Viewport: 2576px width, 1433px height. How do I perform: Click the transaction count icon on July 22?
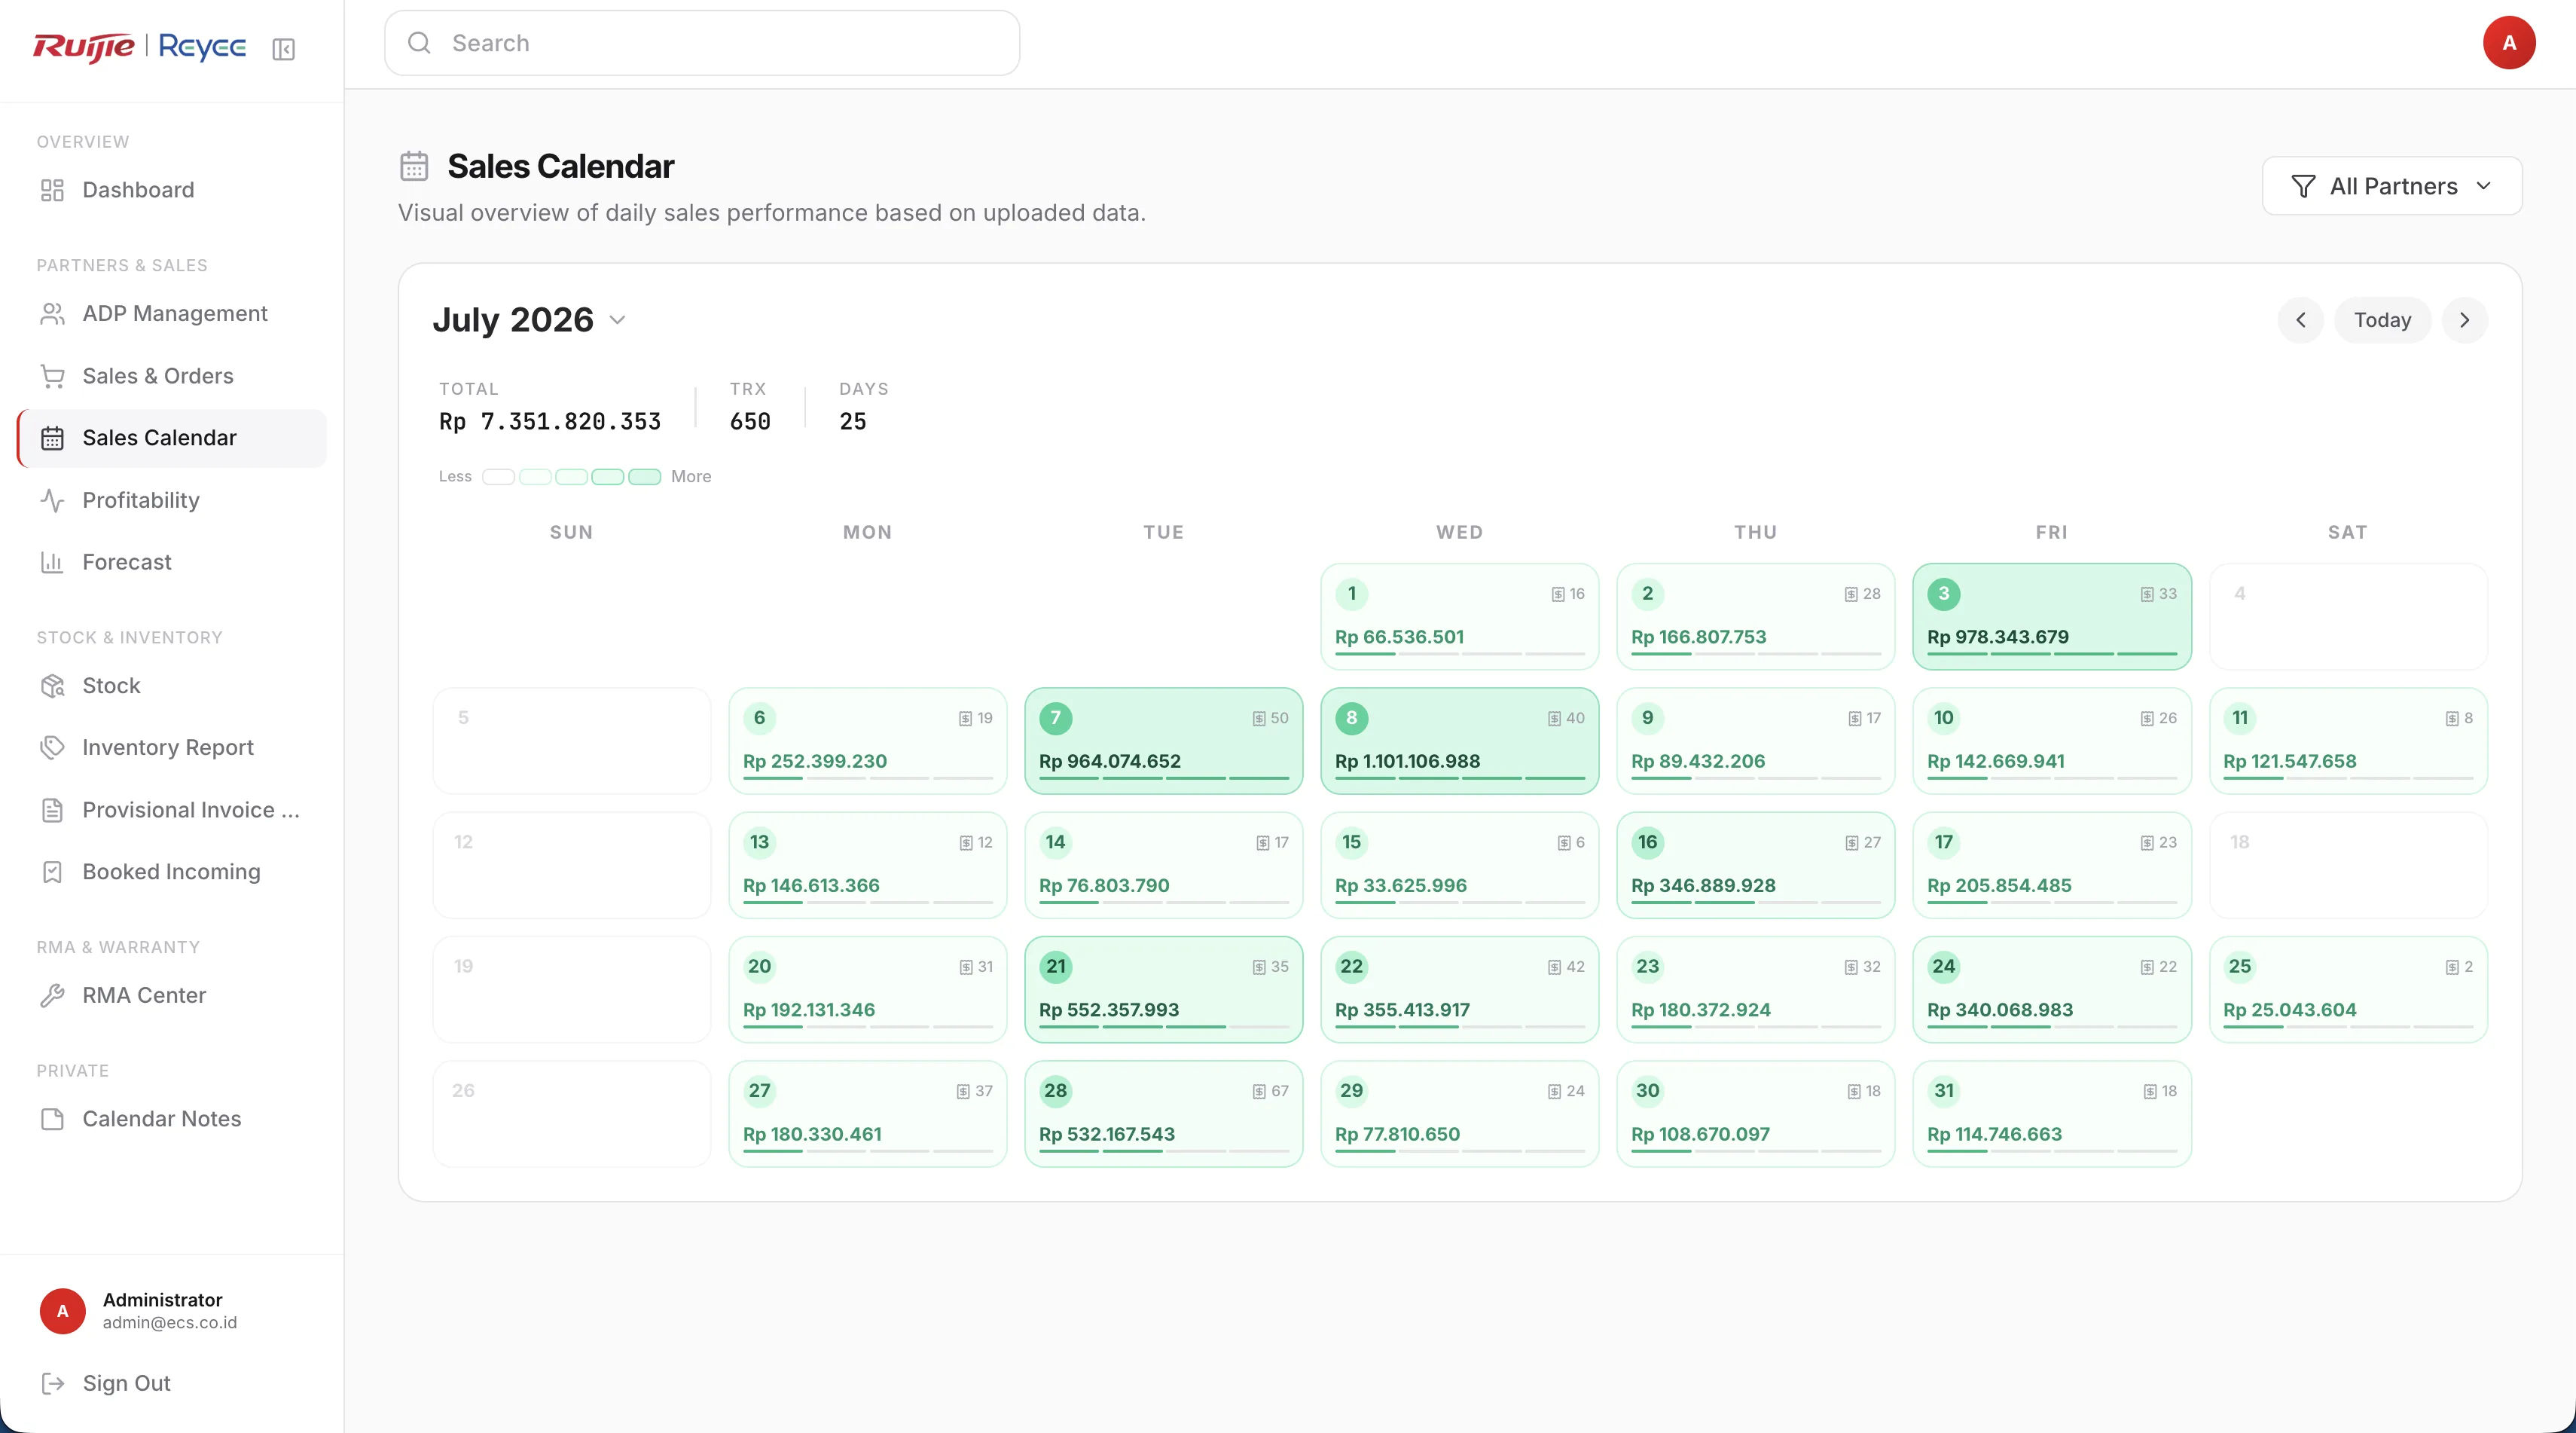pos(1554,968)
